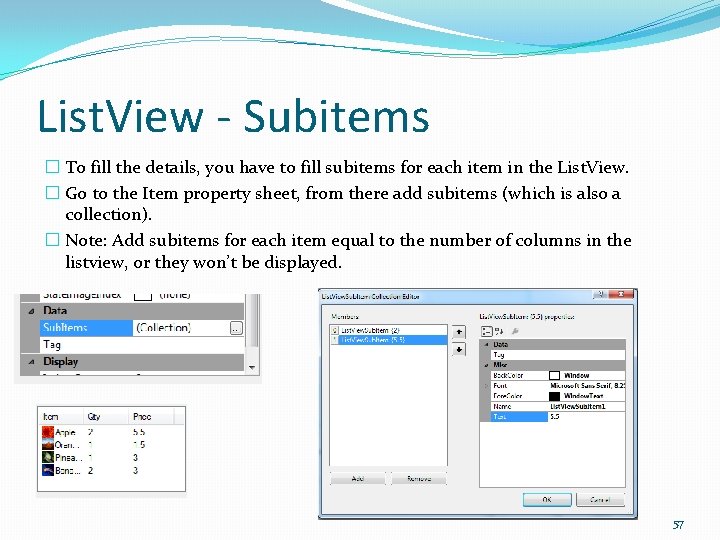Expand the Font property node
This screenshot has height=540, width=720.
click(486, 386)
